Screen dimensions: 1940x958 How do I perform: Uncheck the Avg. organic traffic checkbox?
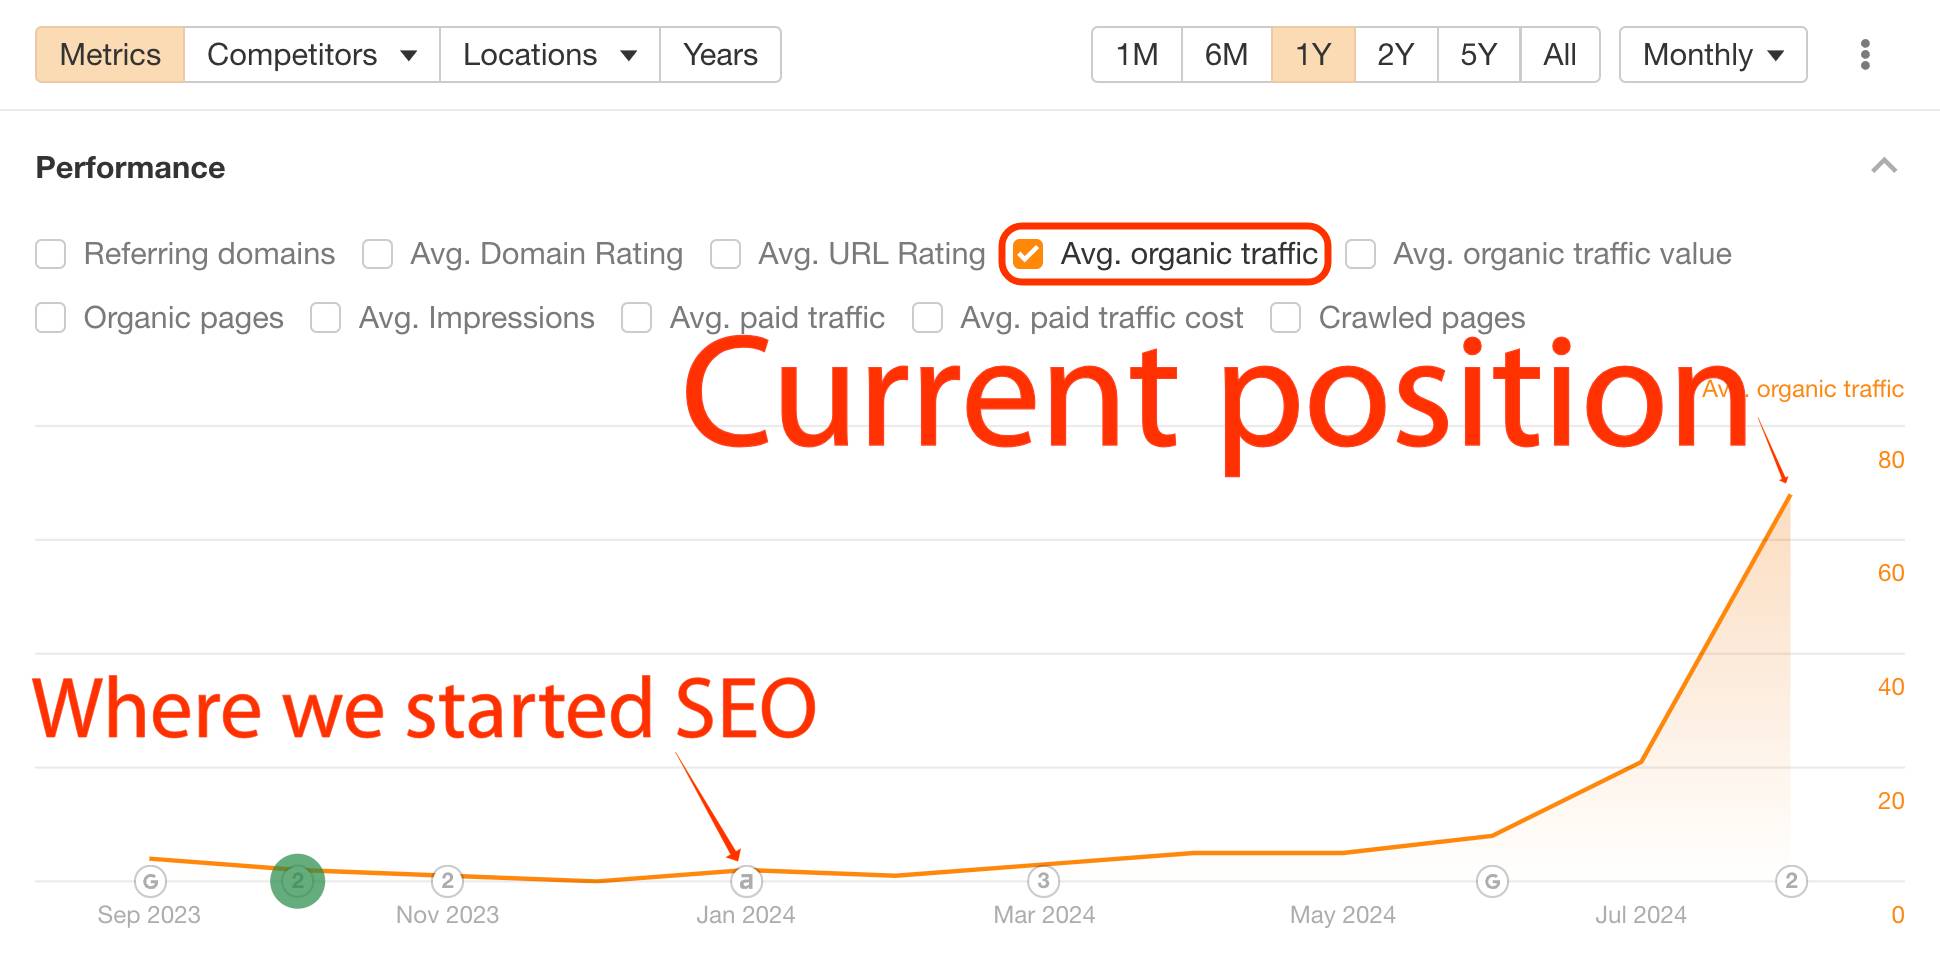click(1028, 254)
